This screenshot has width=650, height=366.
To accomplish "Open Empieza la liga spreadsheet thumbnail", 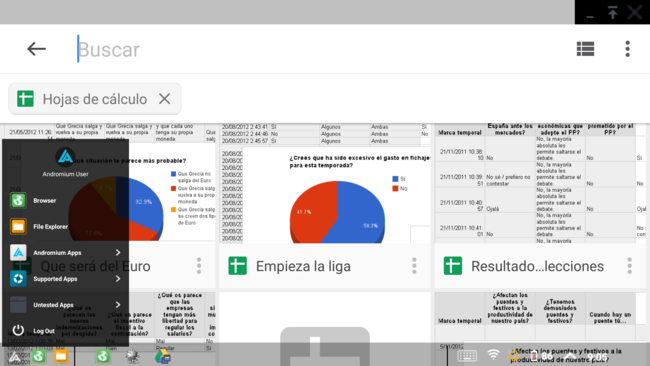I will pos(325,183).
